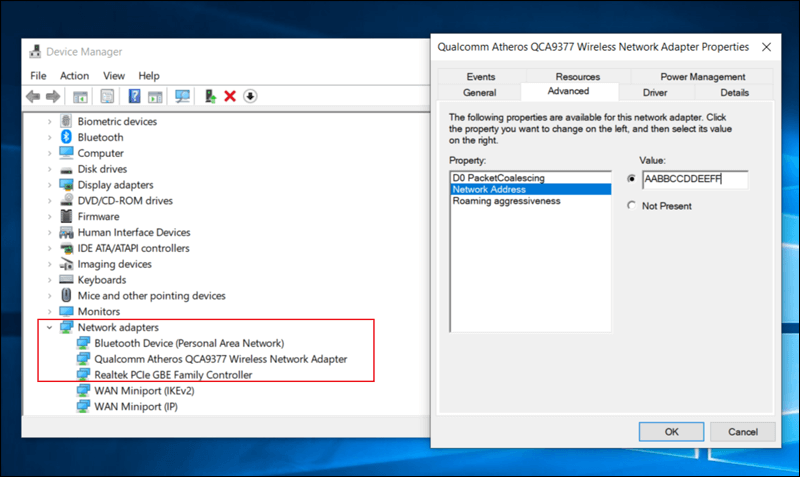
Task: Select the Value radio button
Action: [632, 179]
